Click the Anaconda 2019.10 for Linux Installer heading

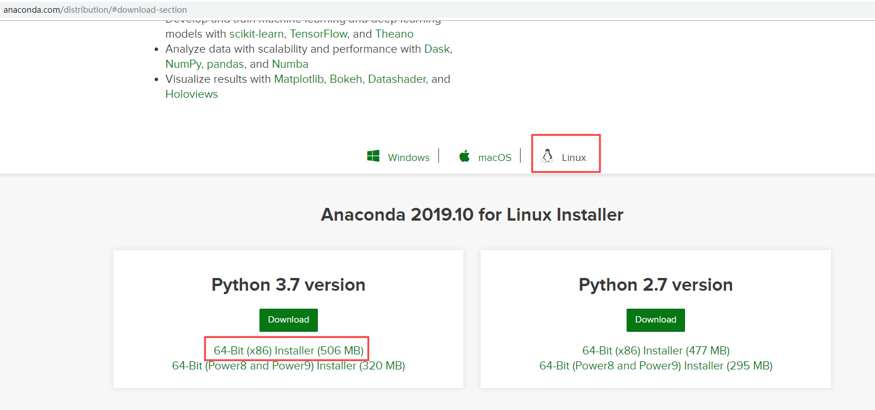click(472, 215)
